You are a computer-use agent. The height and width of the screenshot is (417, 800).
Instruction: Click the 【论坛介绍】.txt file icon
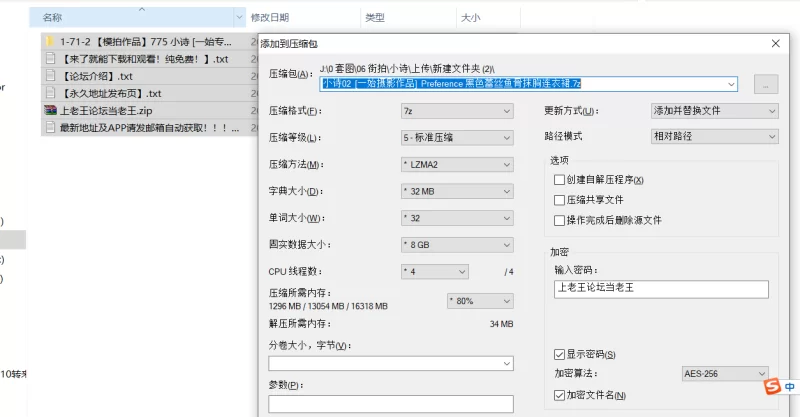[x=50, y=76]
